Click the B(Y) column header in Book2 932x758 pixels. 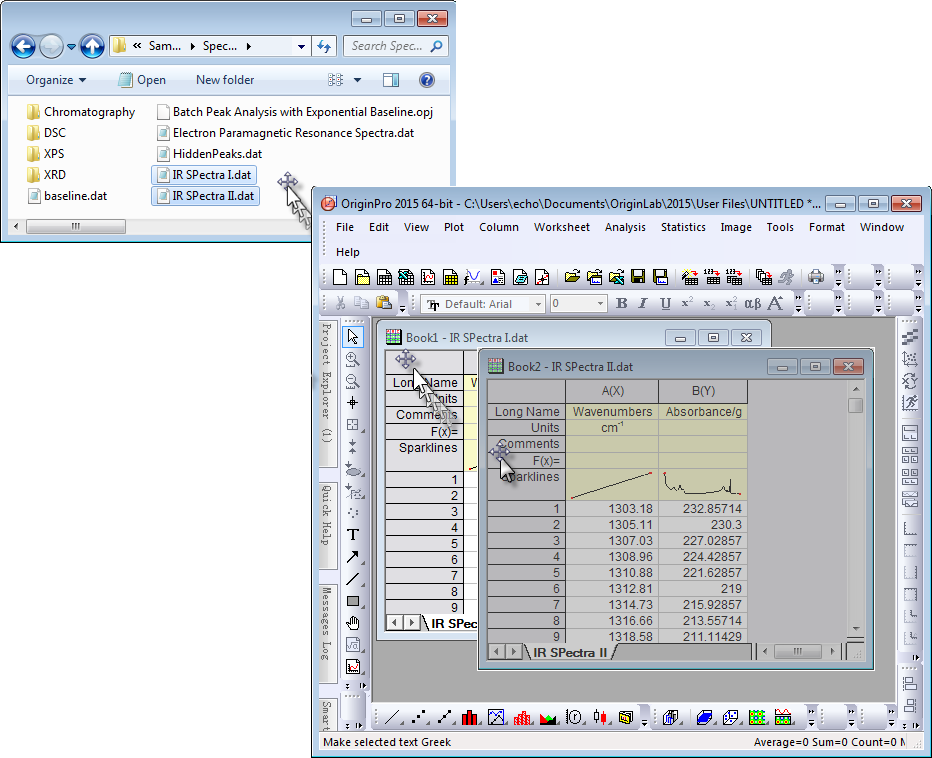pos(703,391)
